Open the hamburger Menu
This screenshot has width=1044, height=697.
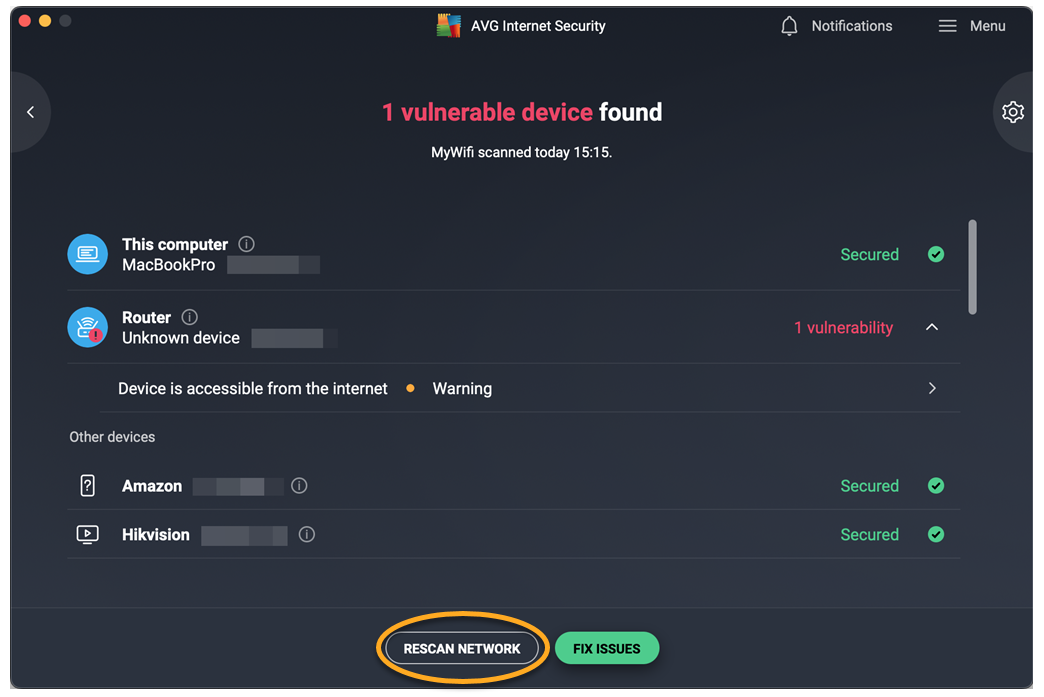[947, 26]
